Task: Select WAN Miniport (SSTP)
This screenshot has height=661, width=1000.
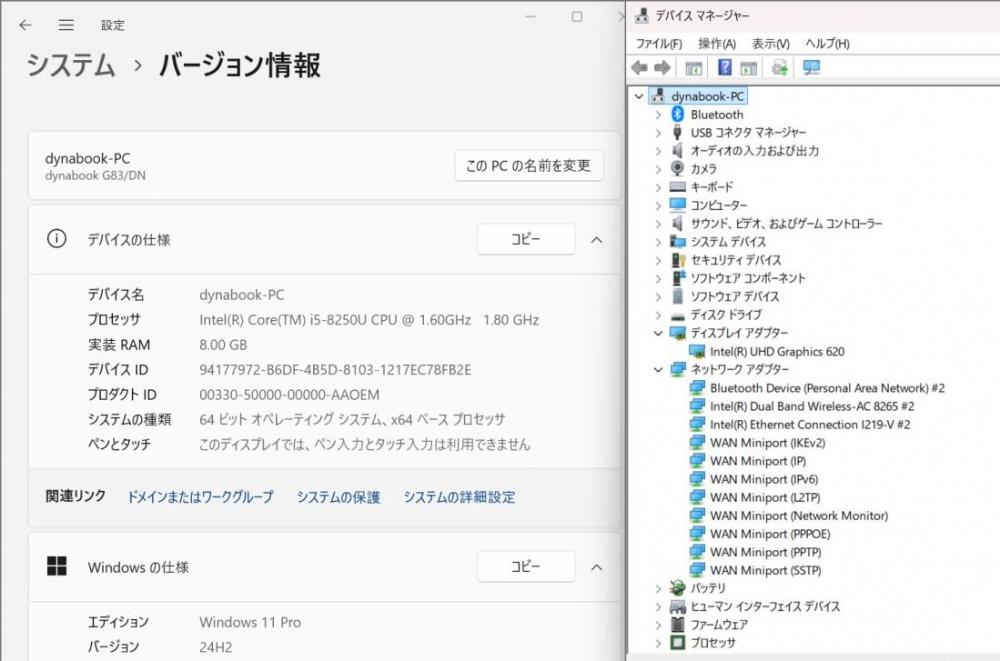Action: pos(765,570)
